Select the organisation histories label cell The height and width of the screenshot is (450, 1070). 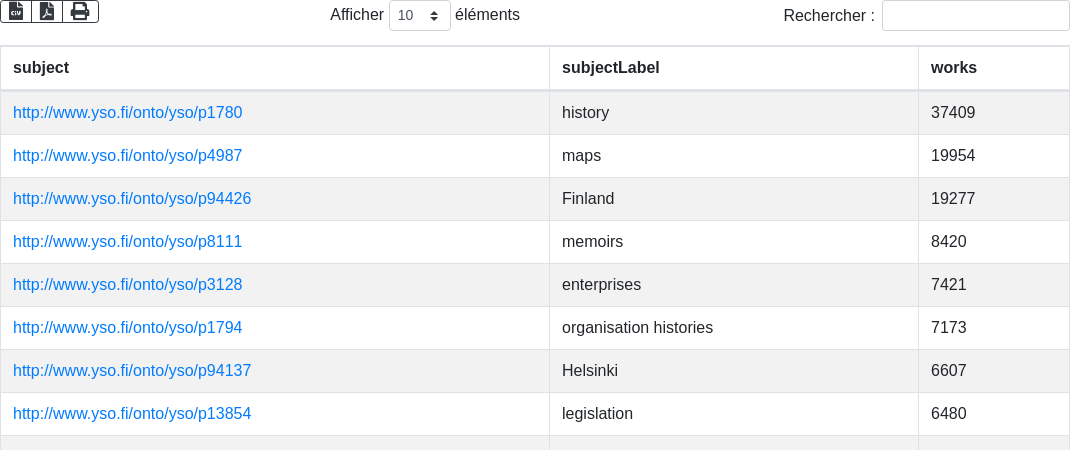734,327
